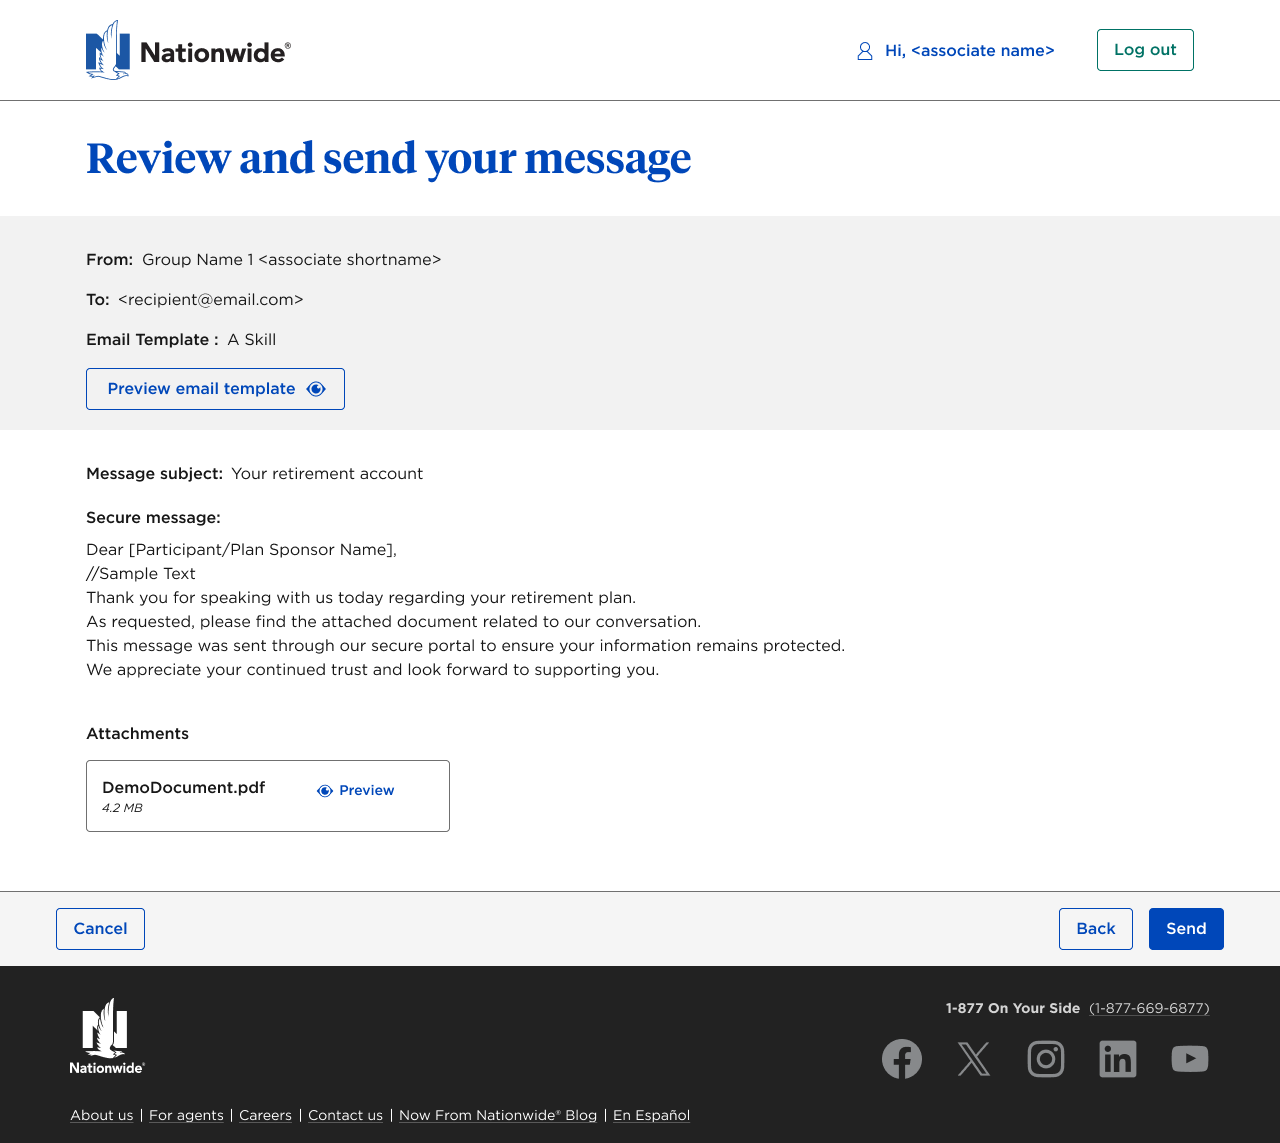Open the Instagram social icon

(x=1046, y=1059)
